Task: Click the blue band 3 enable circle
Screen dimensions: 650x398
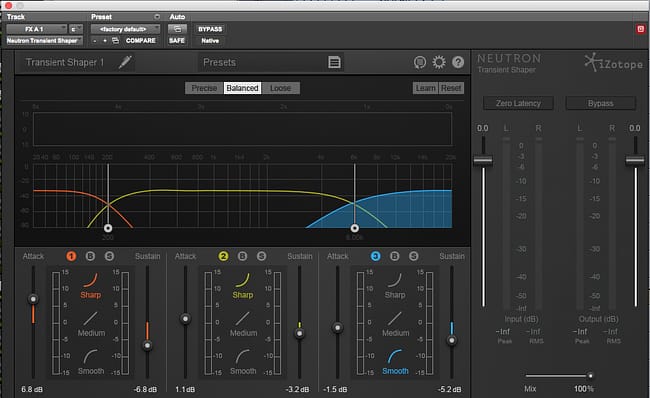Action: click(375, 256)
